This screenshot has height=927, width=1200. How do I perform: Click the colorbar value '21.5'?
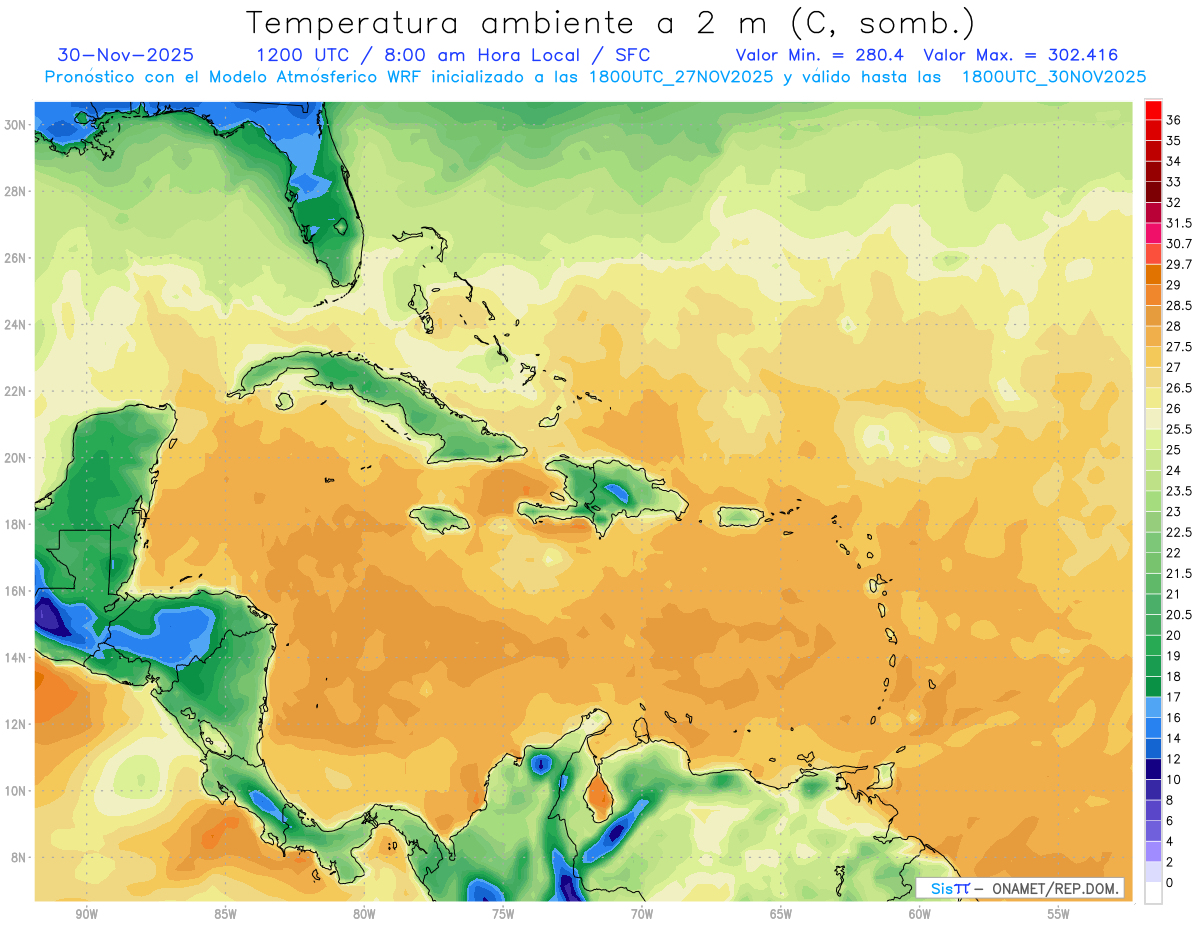coord(1179,573)
